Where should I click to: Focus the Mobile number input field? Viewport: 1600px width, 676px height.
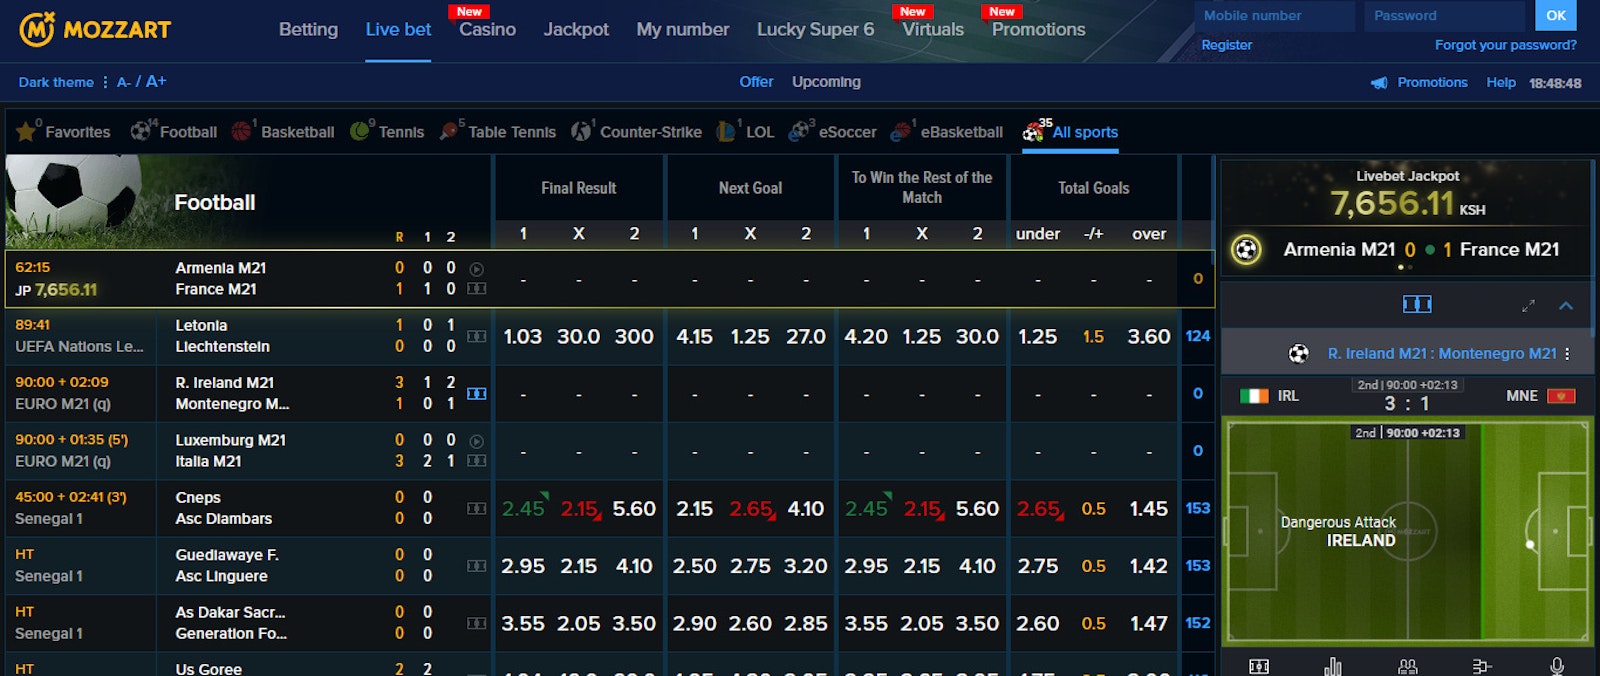pyautogui.click(x=1274, y=16)
